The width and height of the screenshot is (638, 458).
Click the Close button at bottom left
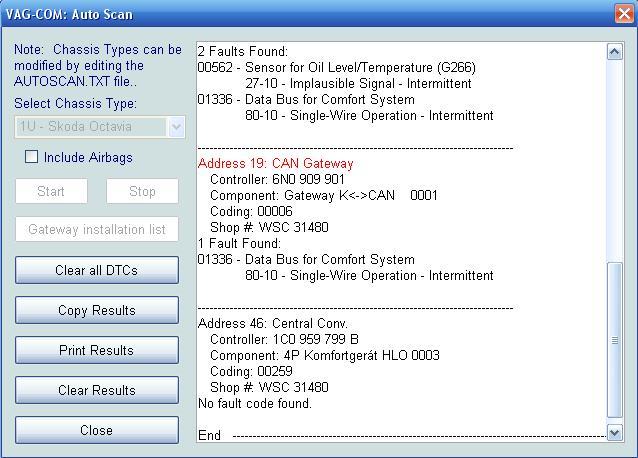pyautogui.click(x=97, y=430)
